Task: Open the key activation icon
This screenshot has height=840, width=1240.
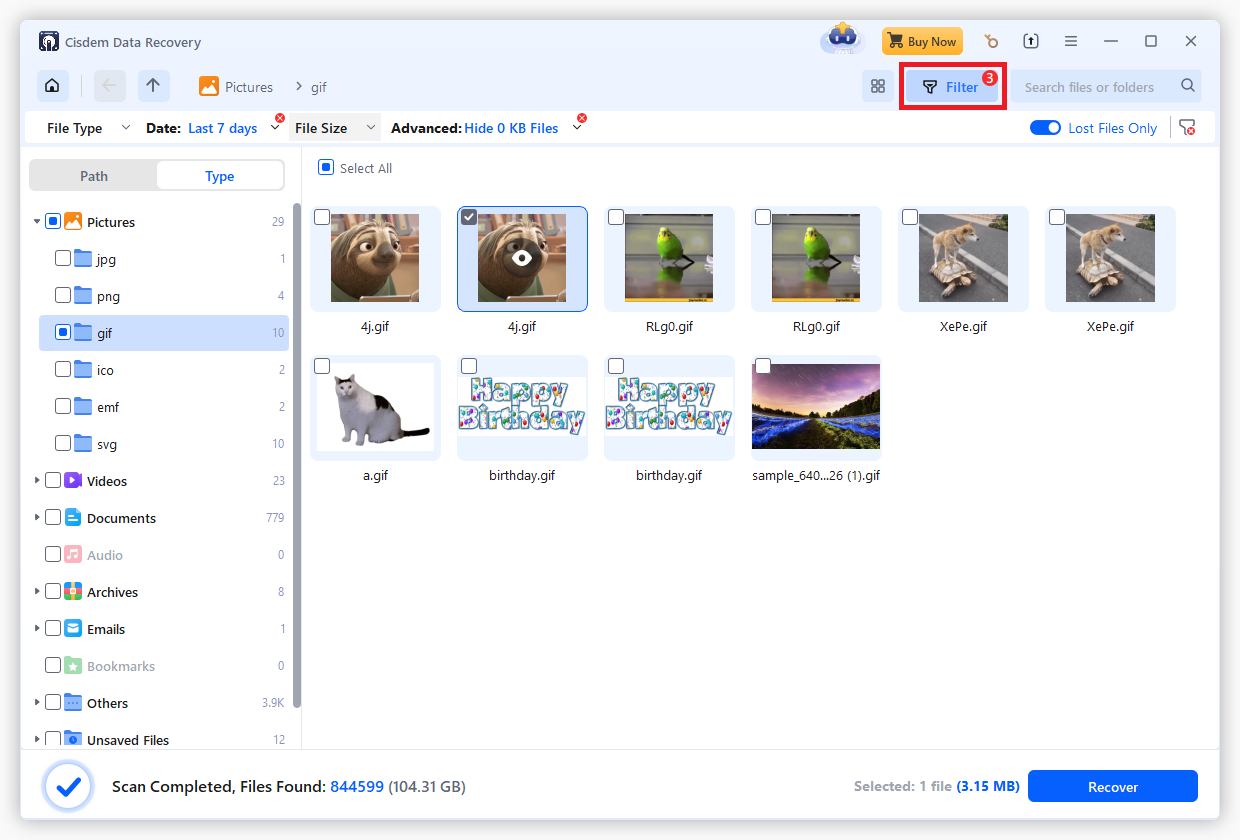Action: tap(990, 41)
